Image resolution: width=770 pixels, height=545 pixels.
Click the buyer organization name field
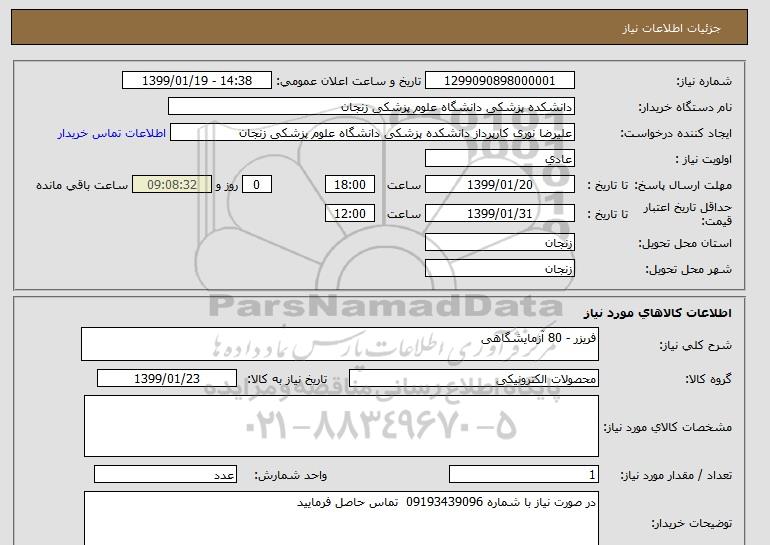click(x=371, y=107)
